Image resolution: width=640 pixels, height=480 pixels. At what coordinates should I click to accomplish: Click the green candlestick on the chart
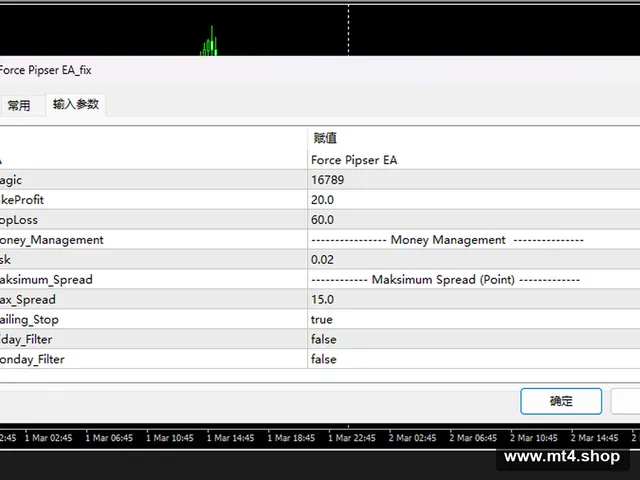209,42
